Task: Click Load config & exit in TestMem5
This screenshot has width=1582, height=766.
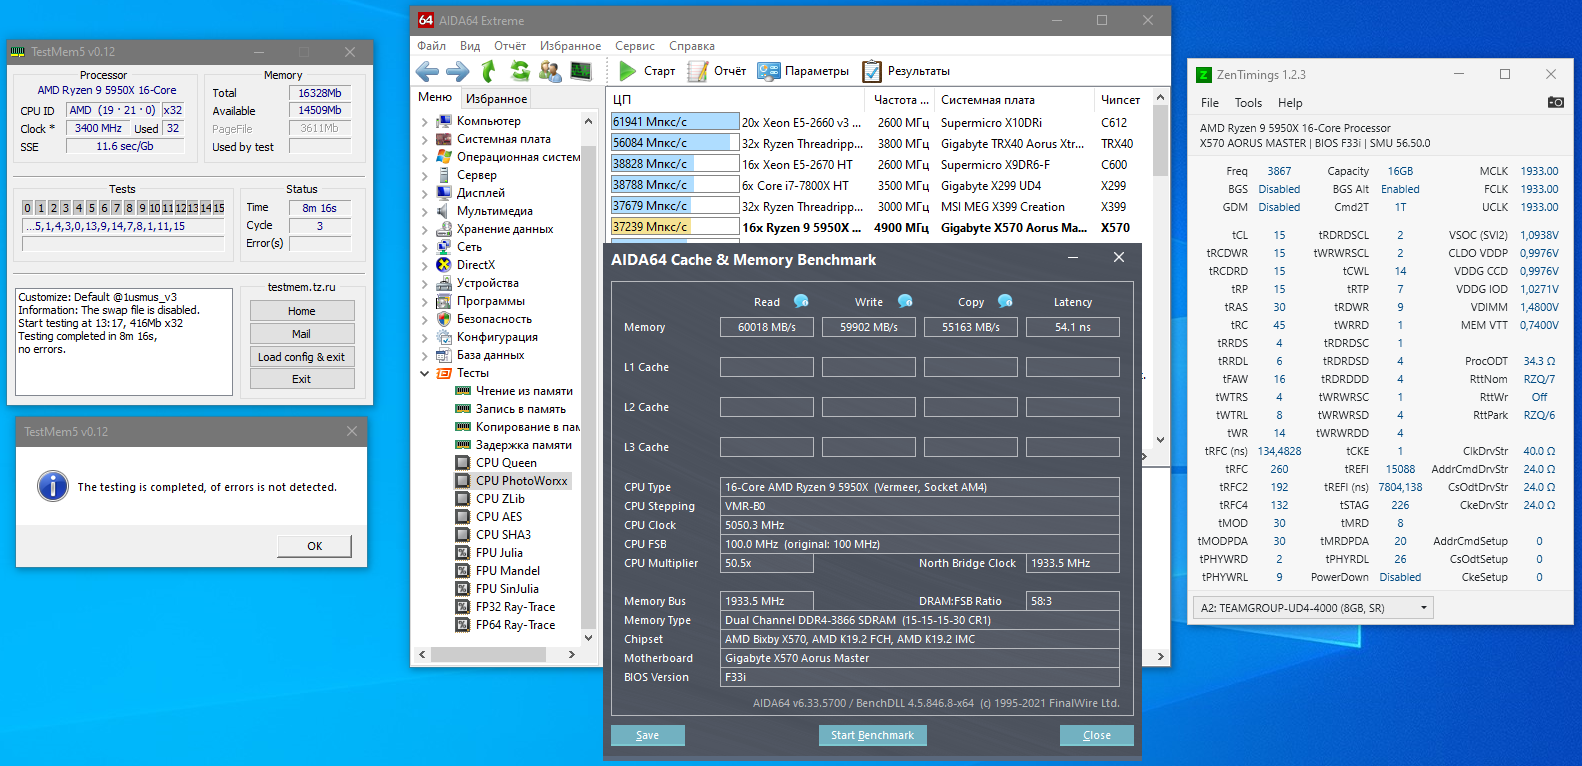Action: point(302,357)
